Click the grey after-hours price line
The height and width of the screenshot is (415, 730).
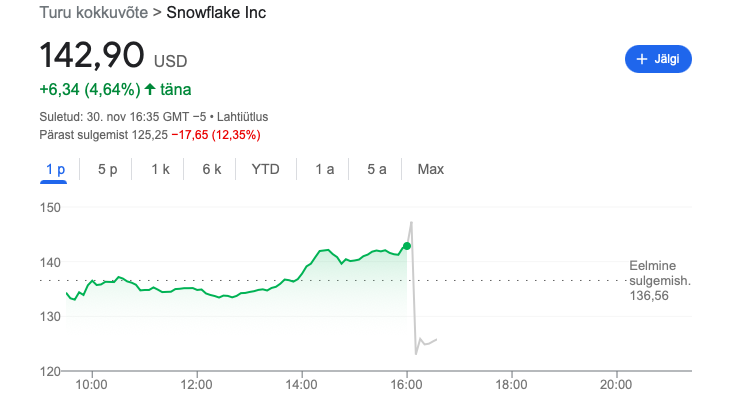[x=414, y=289]
